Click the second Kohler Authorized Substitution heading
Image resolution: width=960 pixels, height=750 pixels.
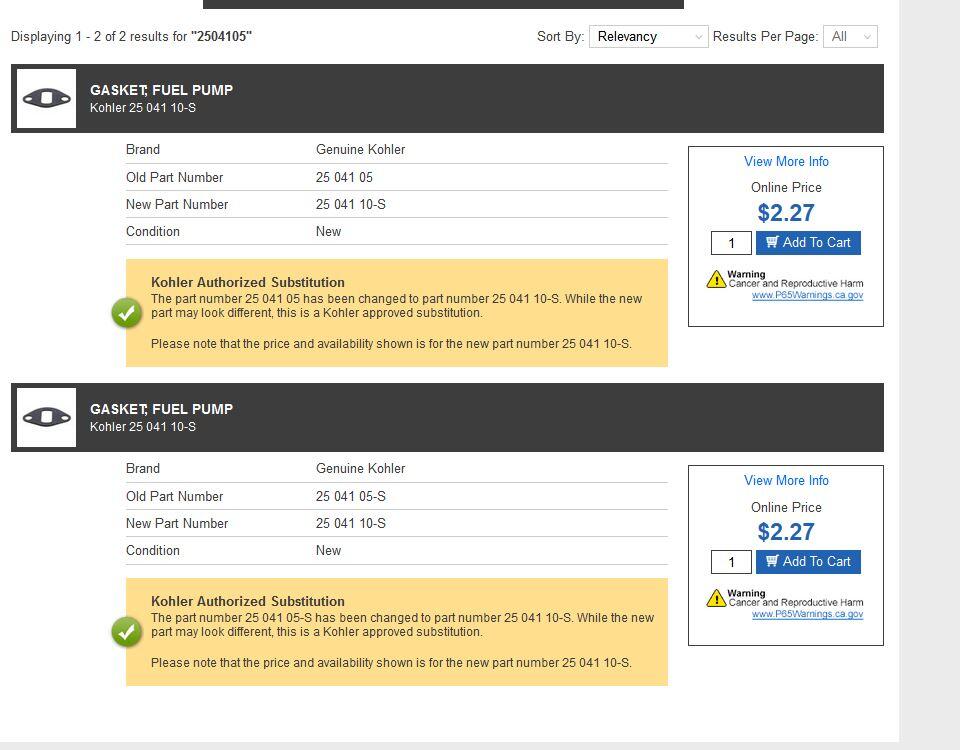(248, 602)
